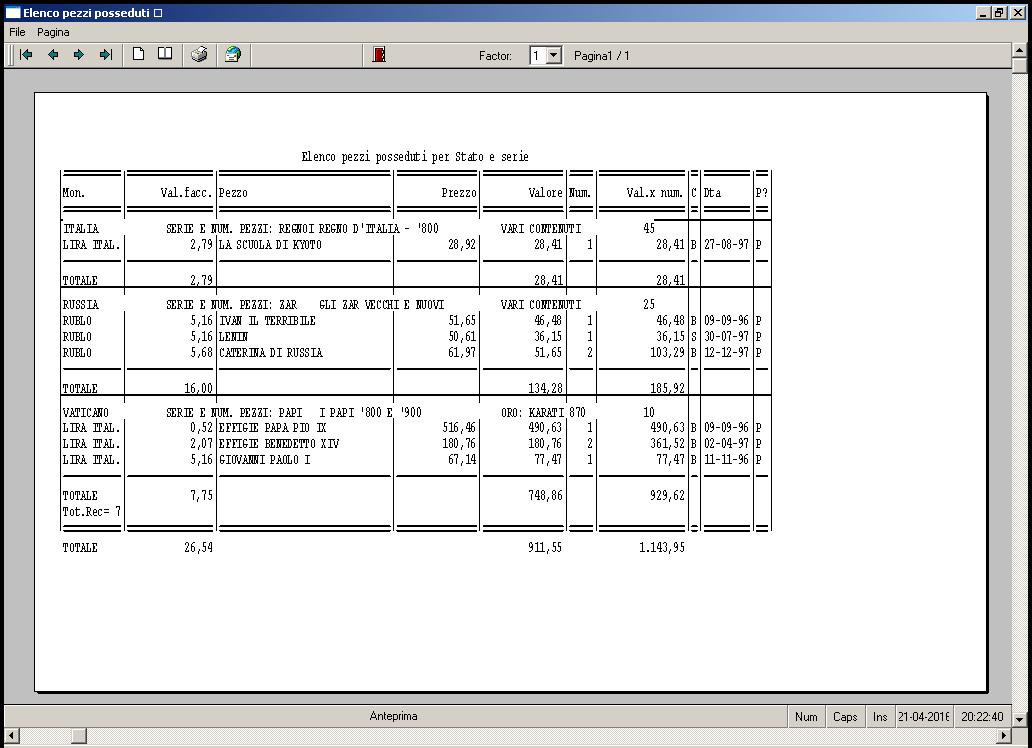The width and height of the screenshot is (1032, 748).
Task: Open the File menu
Action: [17, 32]
